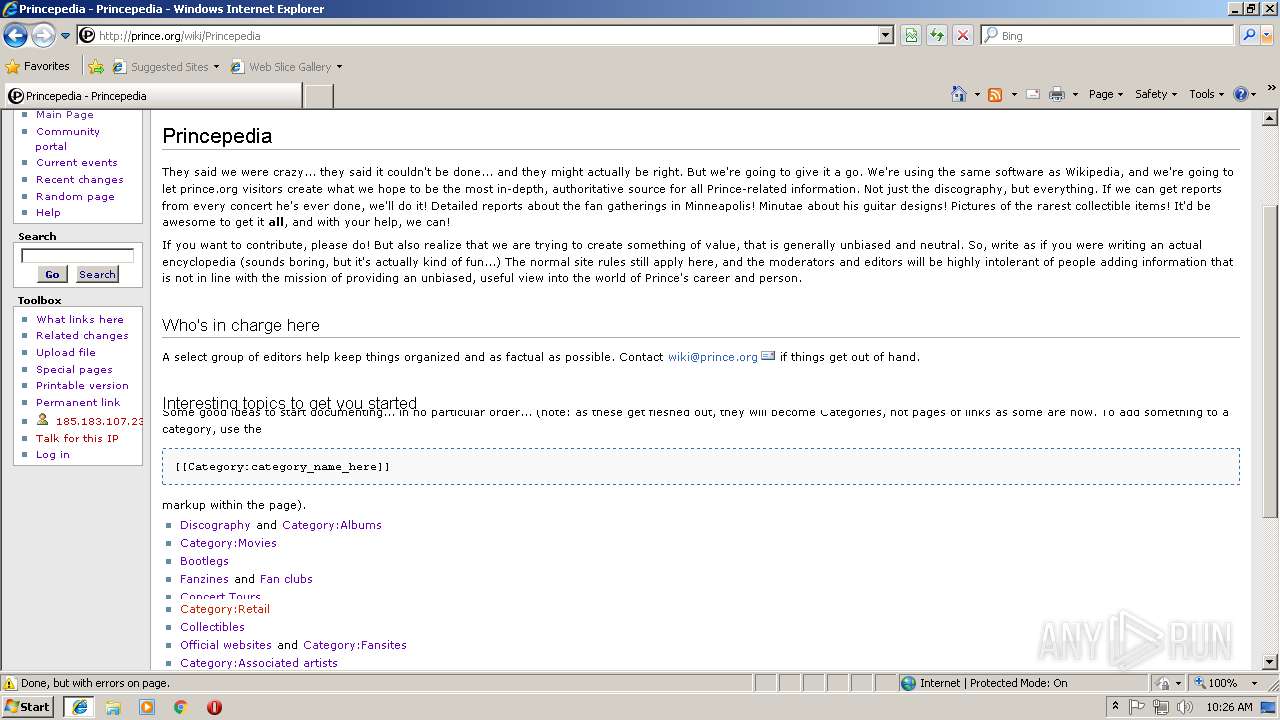Image resolution: width=1280 pixels, height=720 pixels.
Task: Click the browser Forward arrow button
Action: 43,36
